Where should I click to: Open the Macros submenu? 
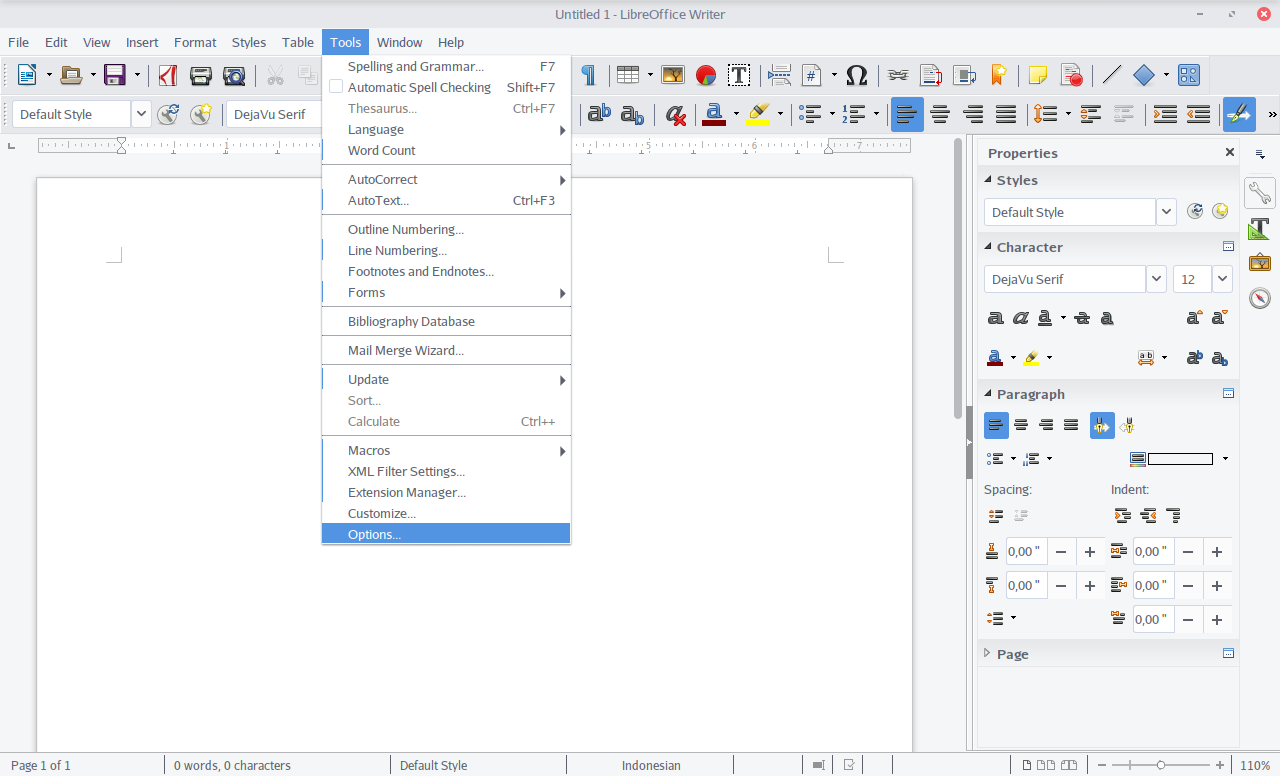446,450
